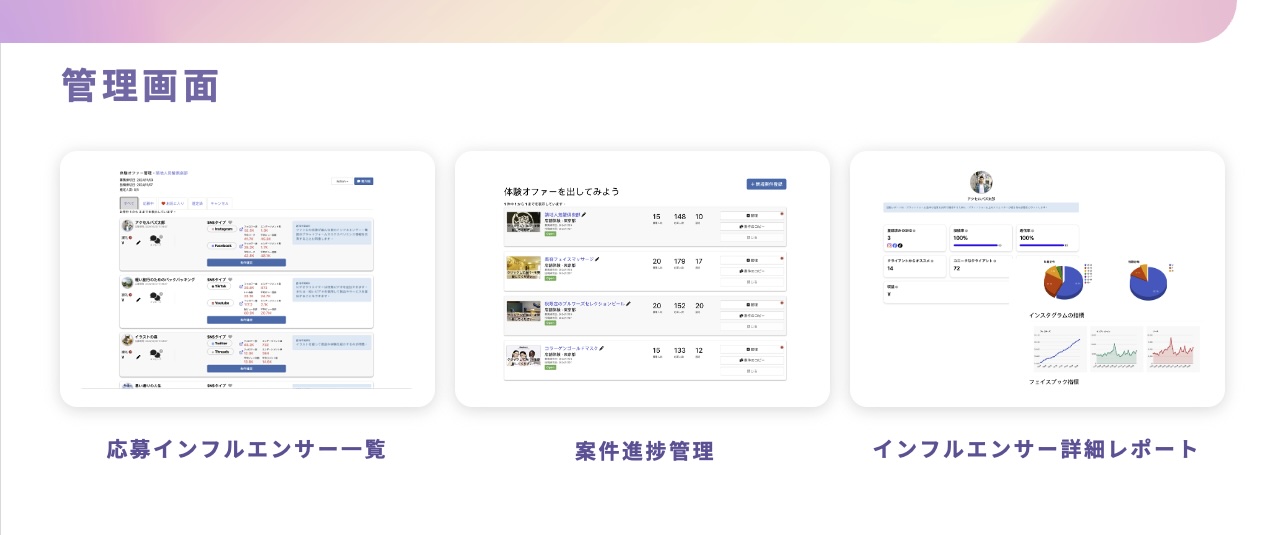The width and height of the screenshot is (1281, 535).
Task: Click thumbnail of コラーゲンゴールドマスク offer
Action: pos(524,355)
